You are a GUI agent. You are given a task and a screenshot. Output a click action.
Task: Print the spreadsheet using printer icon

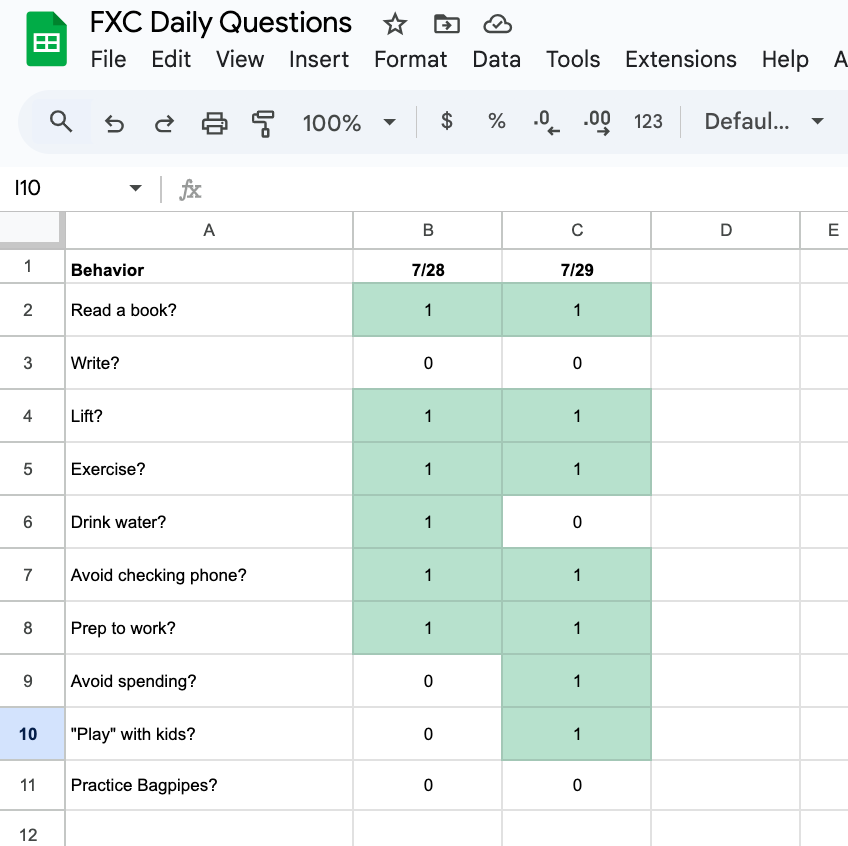coord(214,123)
